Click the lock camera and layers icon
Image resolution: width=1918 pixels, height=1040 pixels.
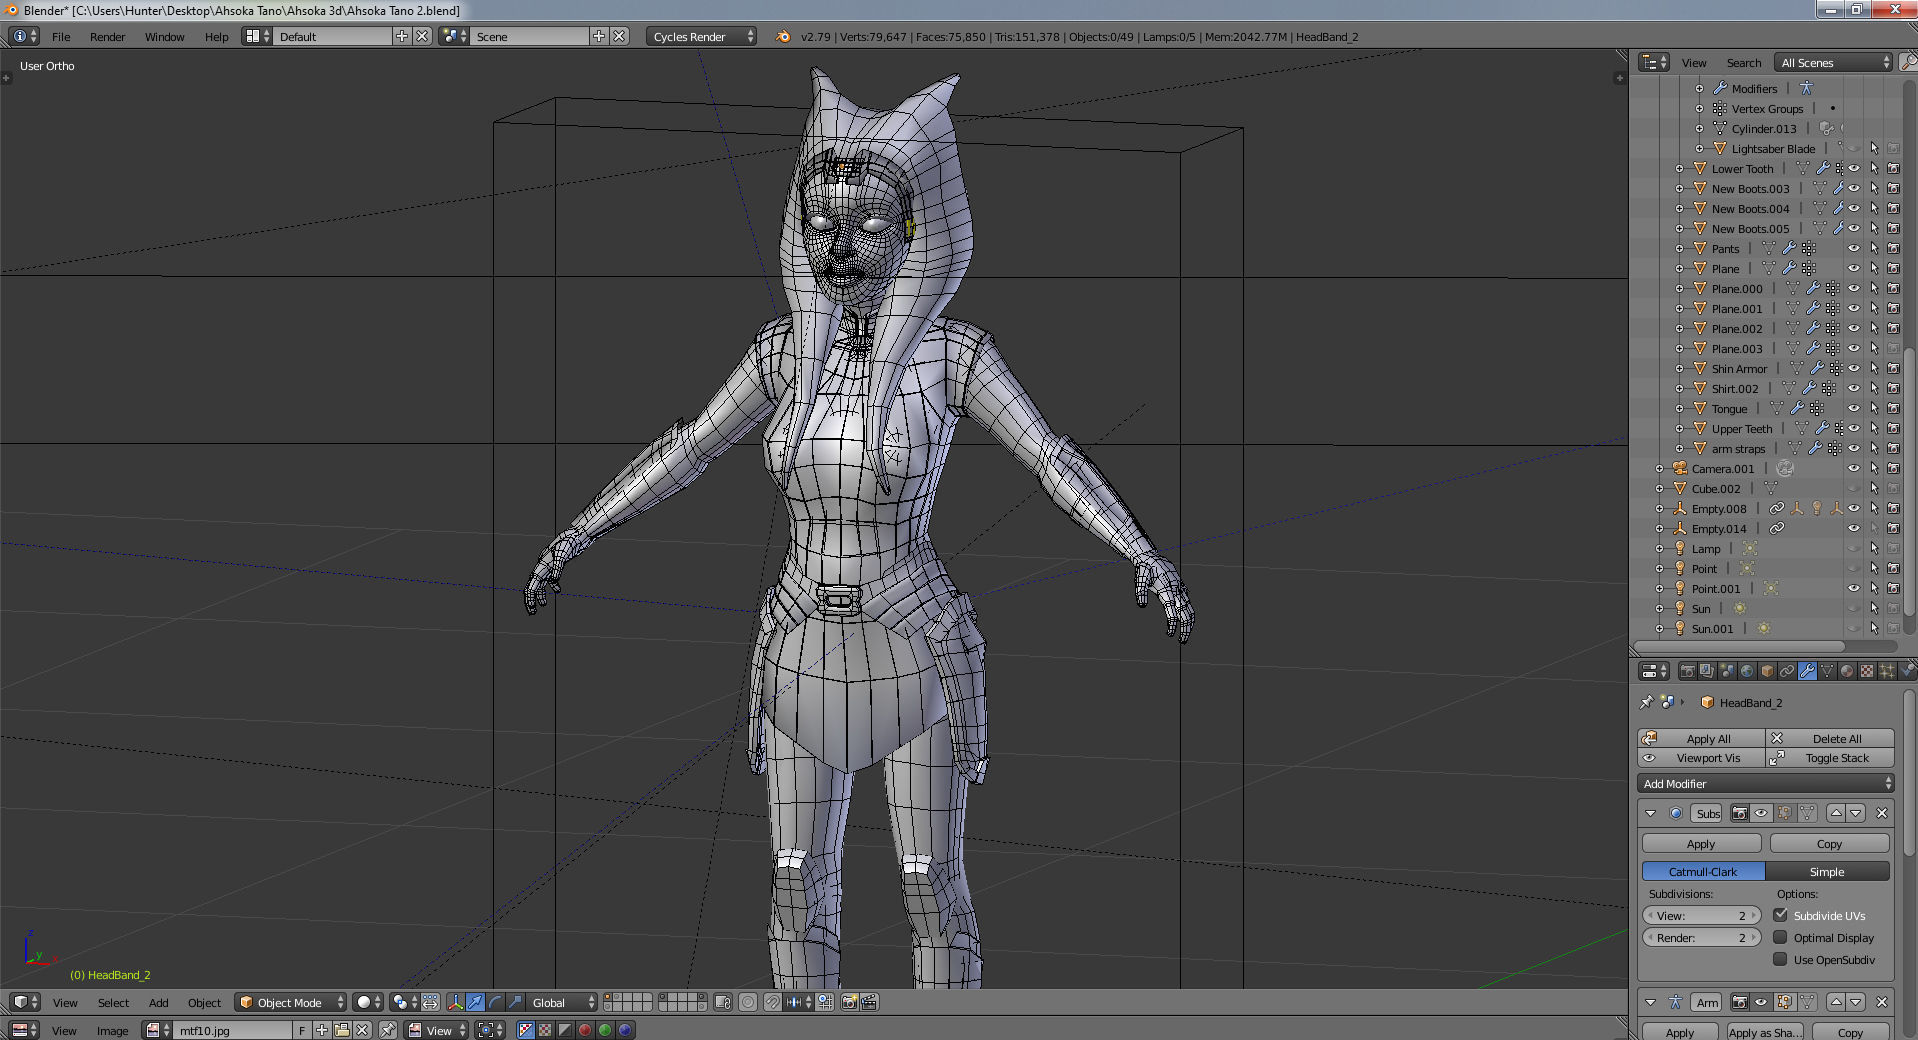tap(723, 1002)
